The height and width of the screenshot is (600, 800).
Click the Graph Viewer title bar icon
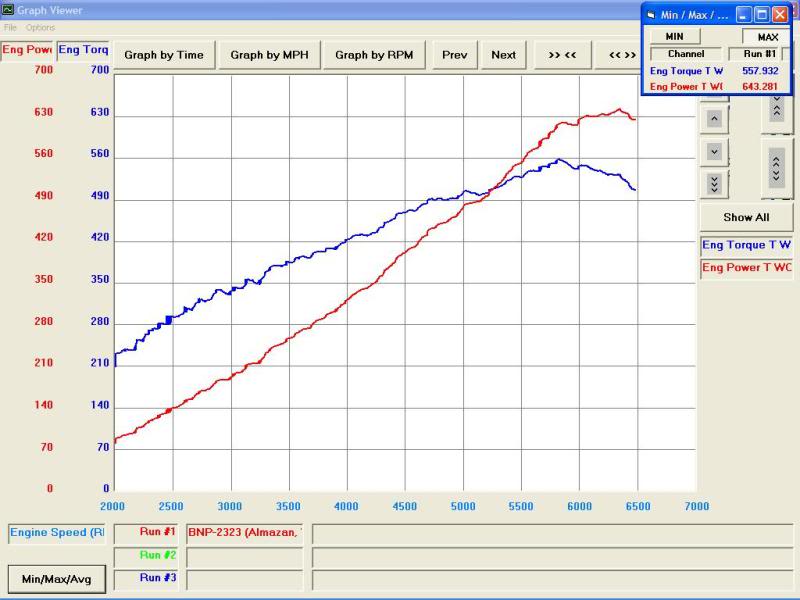8,10
